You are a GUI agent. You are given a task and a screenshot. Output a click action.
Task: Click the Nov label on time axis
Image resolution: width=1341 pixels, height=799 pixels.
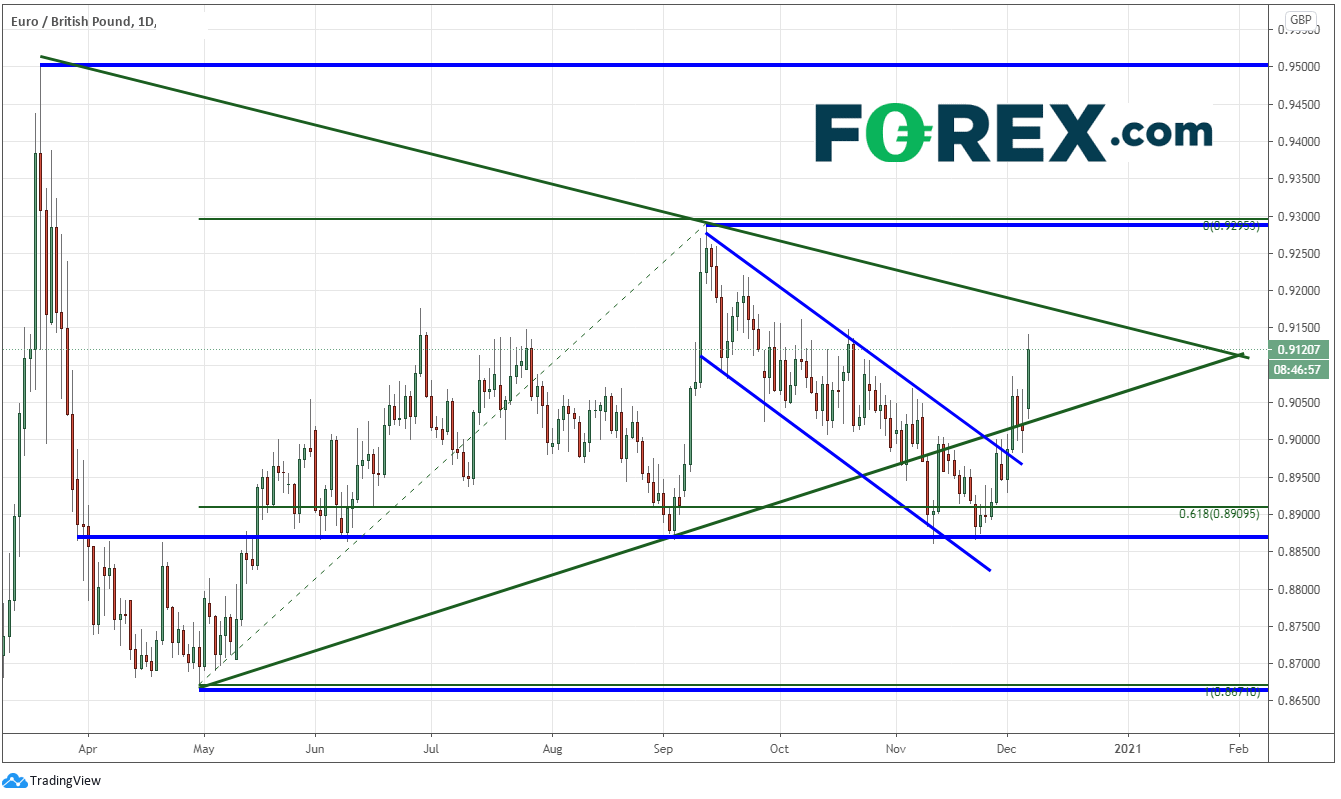[x=896, y=747]
